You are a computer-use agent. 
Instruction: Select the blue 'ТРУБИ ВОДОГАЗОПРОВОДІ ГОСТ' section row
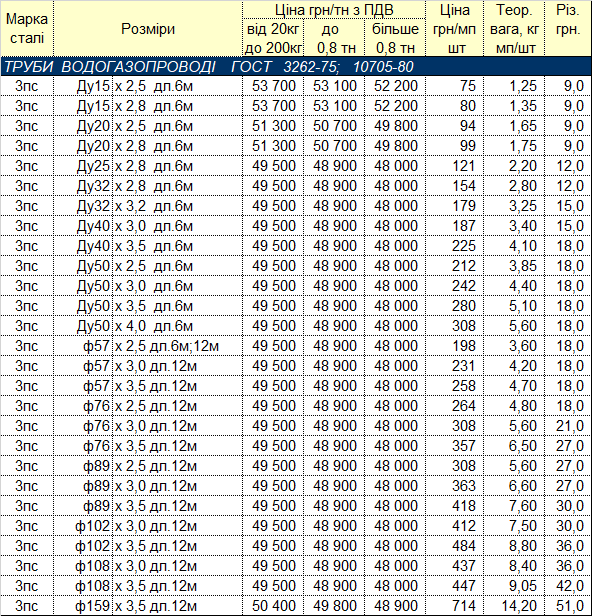[296, 66]
